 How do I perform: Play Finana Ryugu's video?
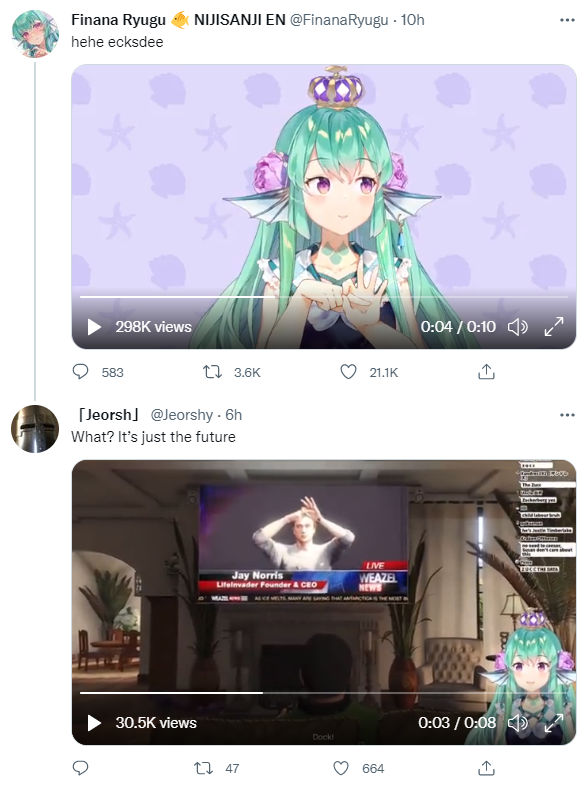click(x=94, y=327)
